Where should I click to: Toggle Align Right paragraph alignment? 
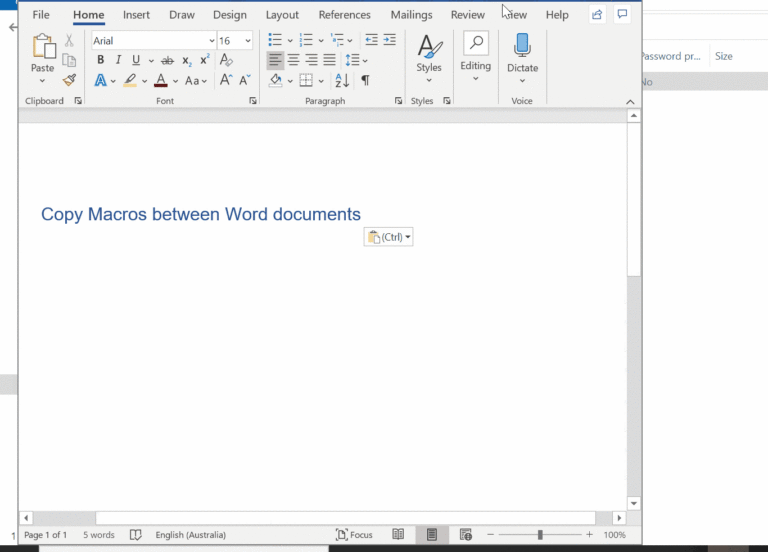click(312, 60)
